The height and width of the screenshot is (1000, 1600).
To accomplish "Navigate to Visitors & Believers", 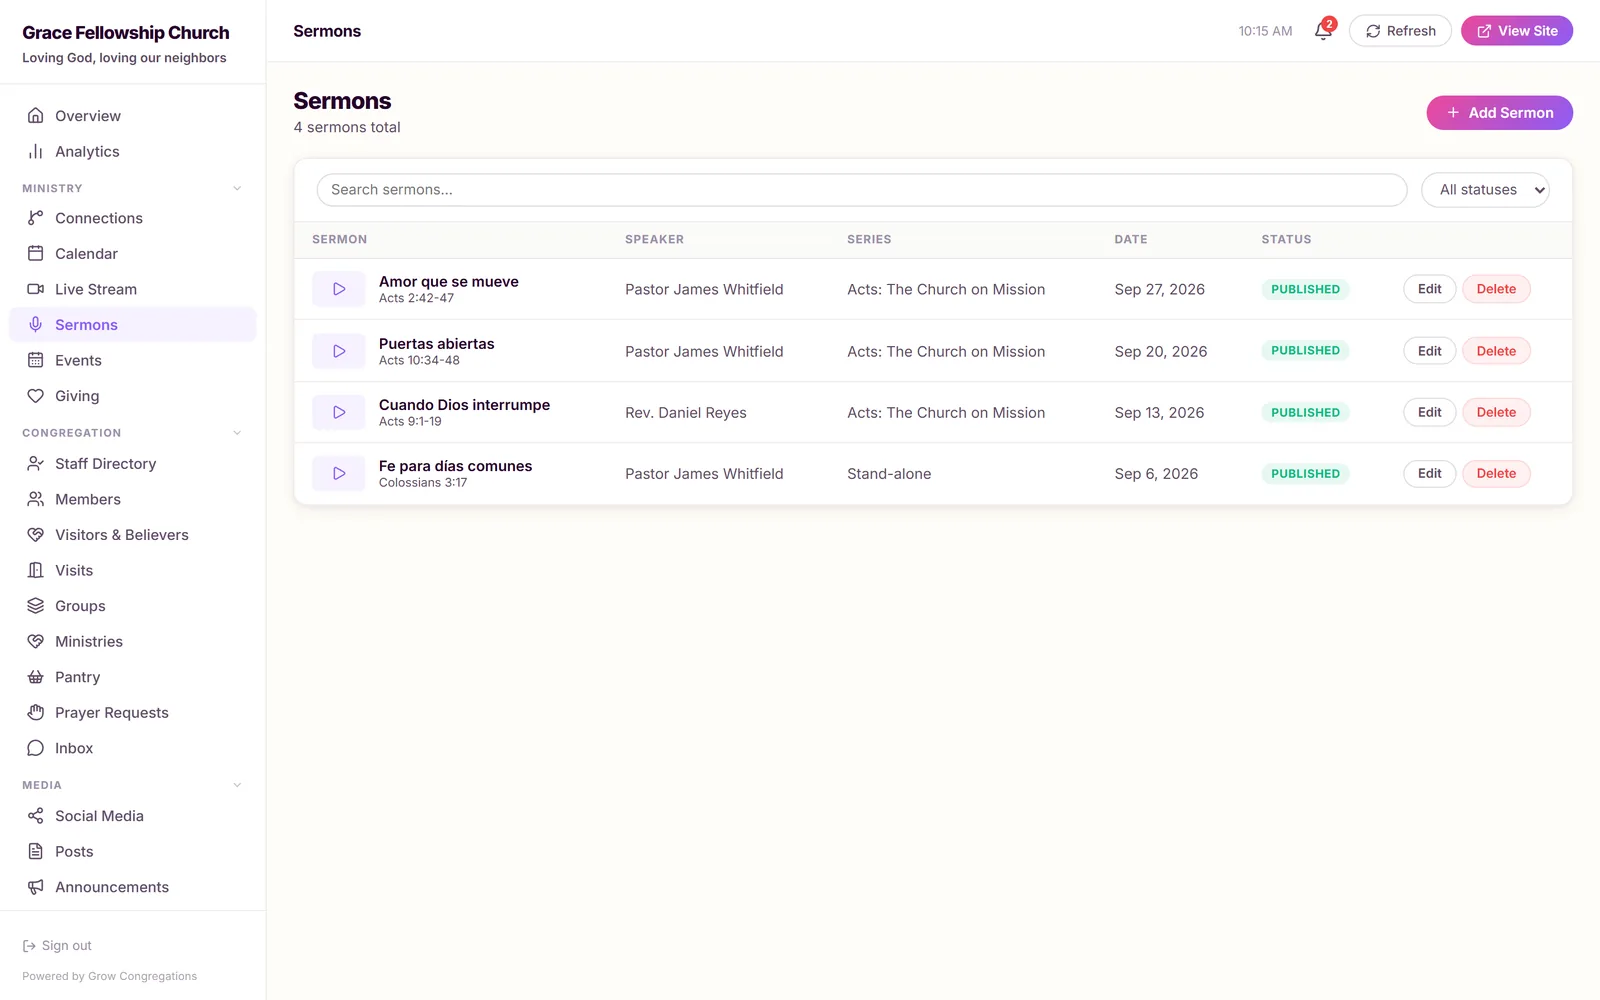I will [x=133, y=535].
